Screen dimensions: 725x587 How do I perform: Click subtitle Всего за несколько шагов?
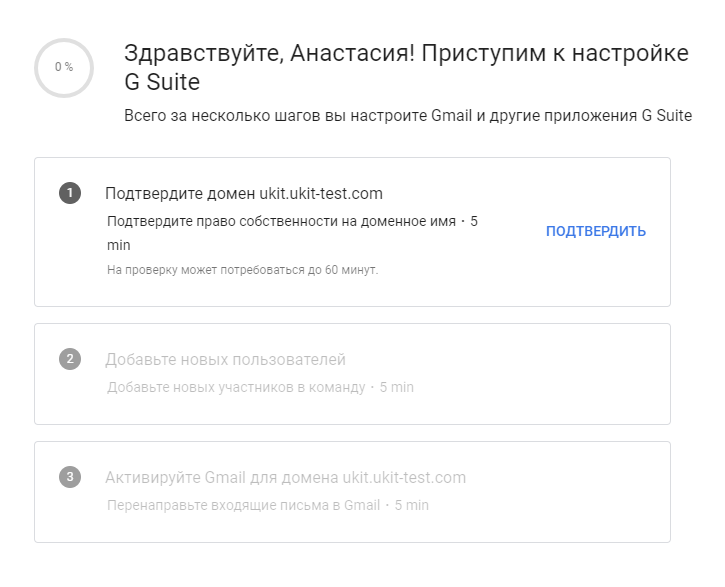coord(408,115)
